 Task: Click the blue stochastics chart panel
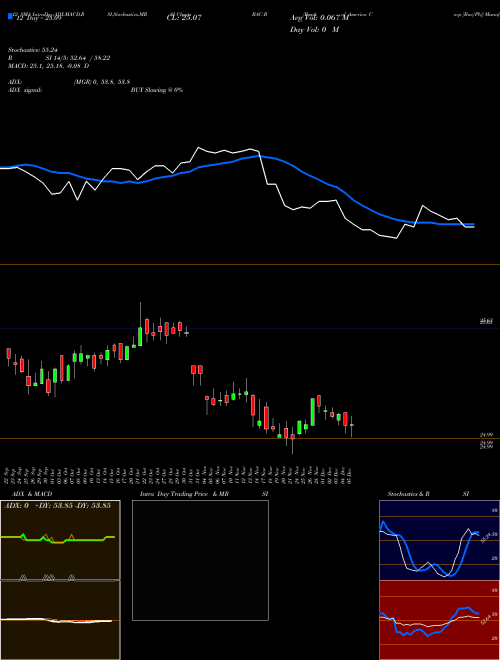(439, 540)
